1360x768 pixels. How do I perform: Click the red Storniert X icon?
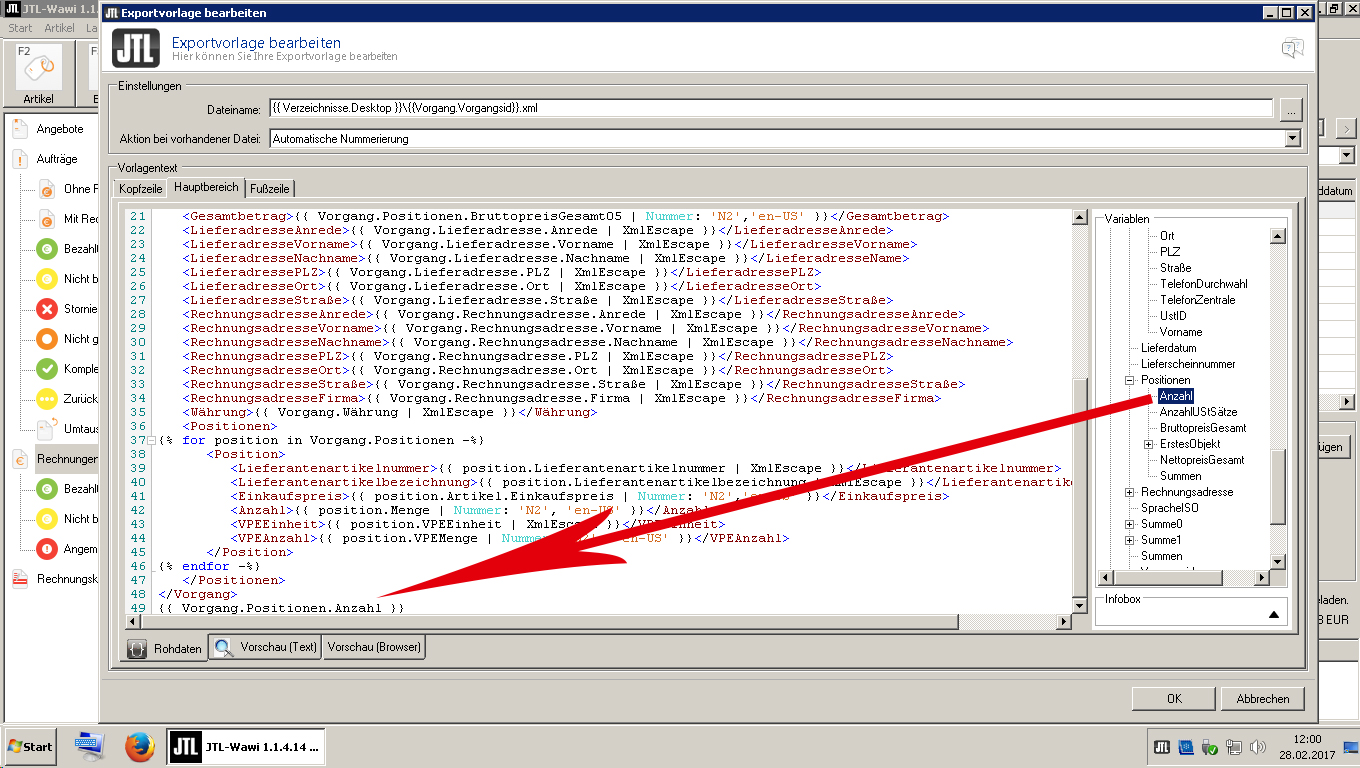46,309
